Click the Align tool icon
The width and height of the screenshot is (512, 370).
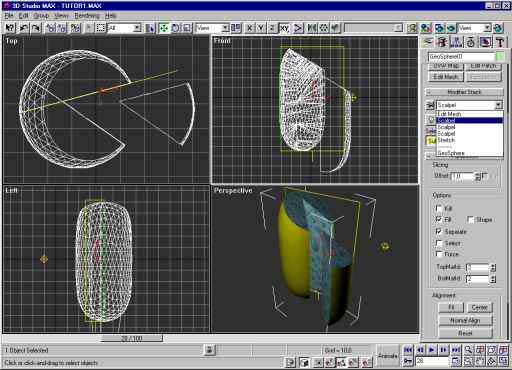pos(335,28)
